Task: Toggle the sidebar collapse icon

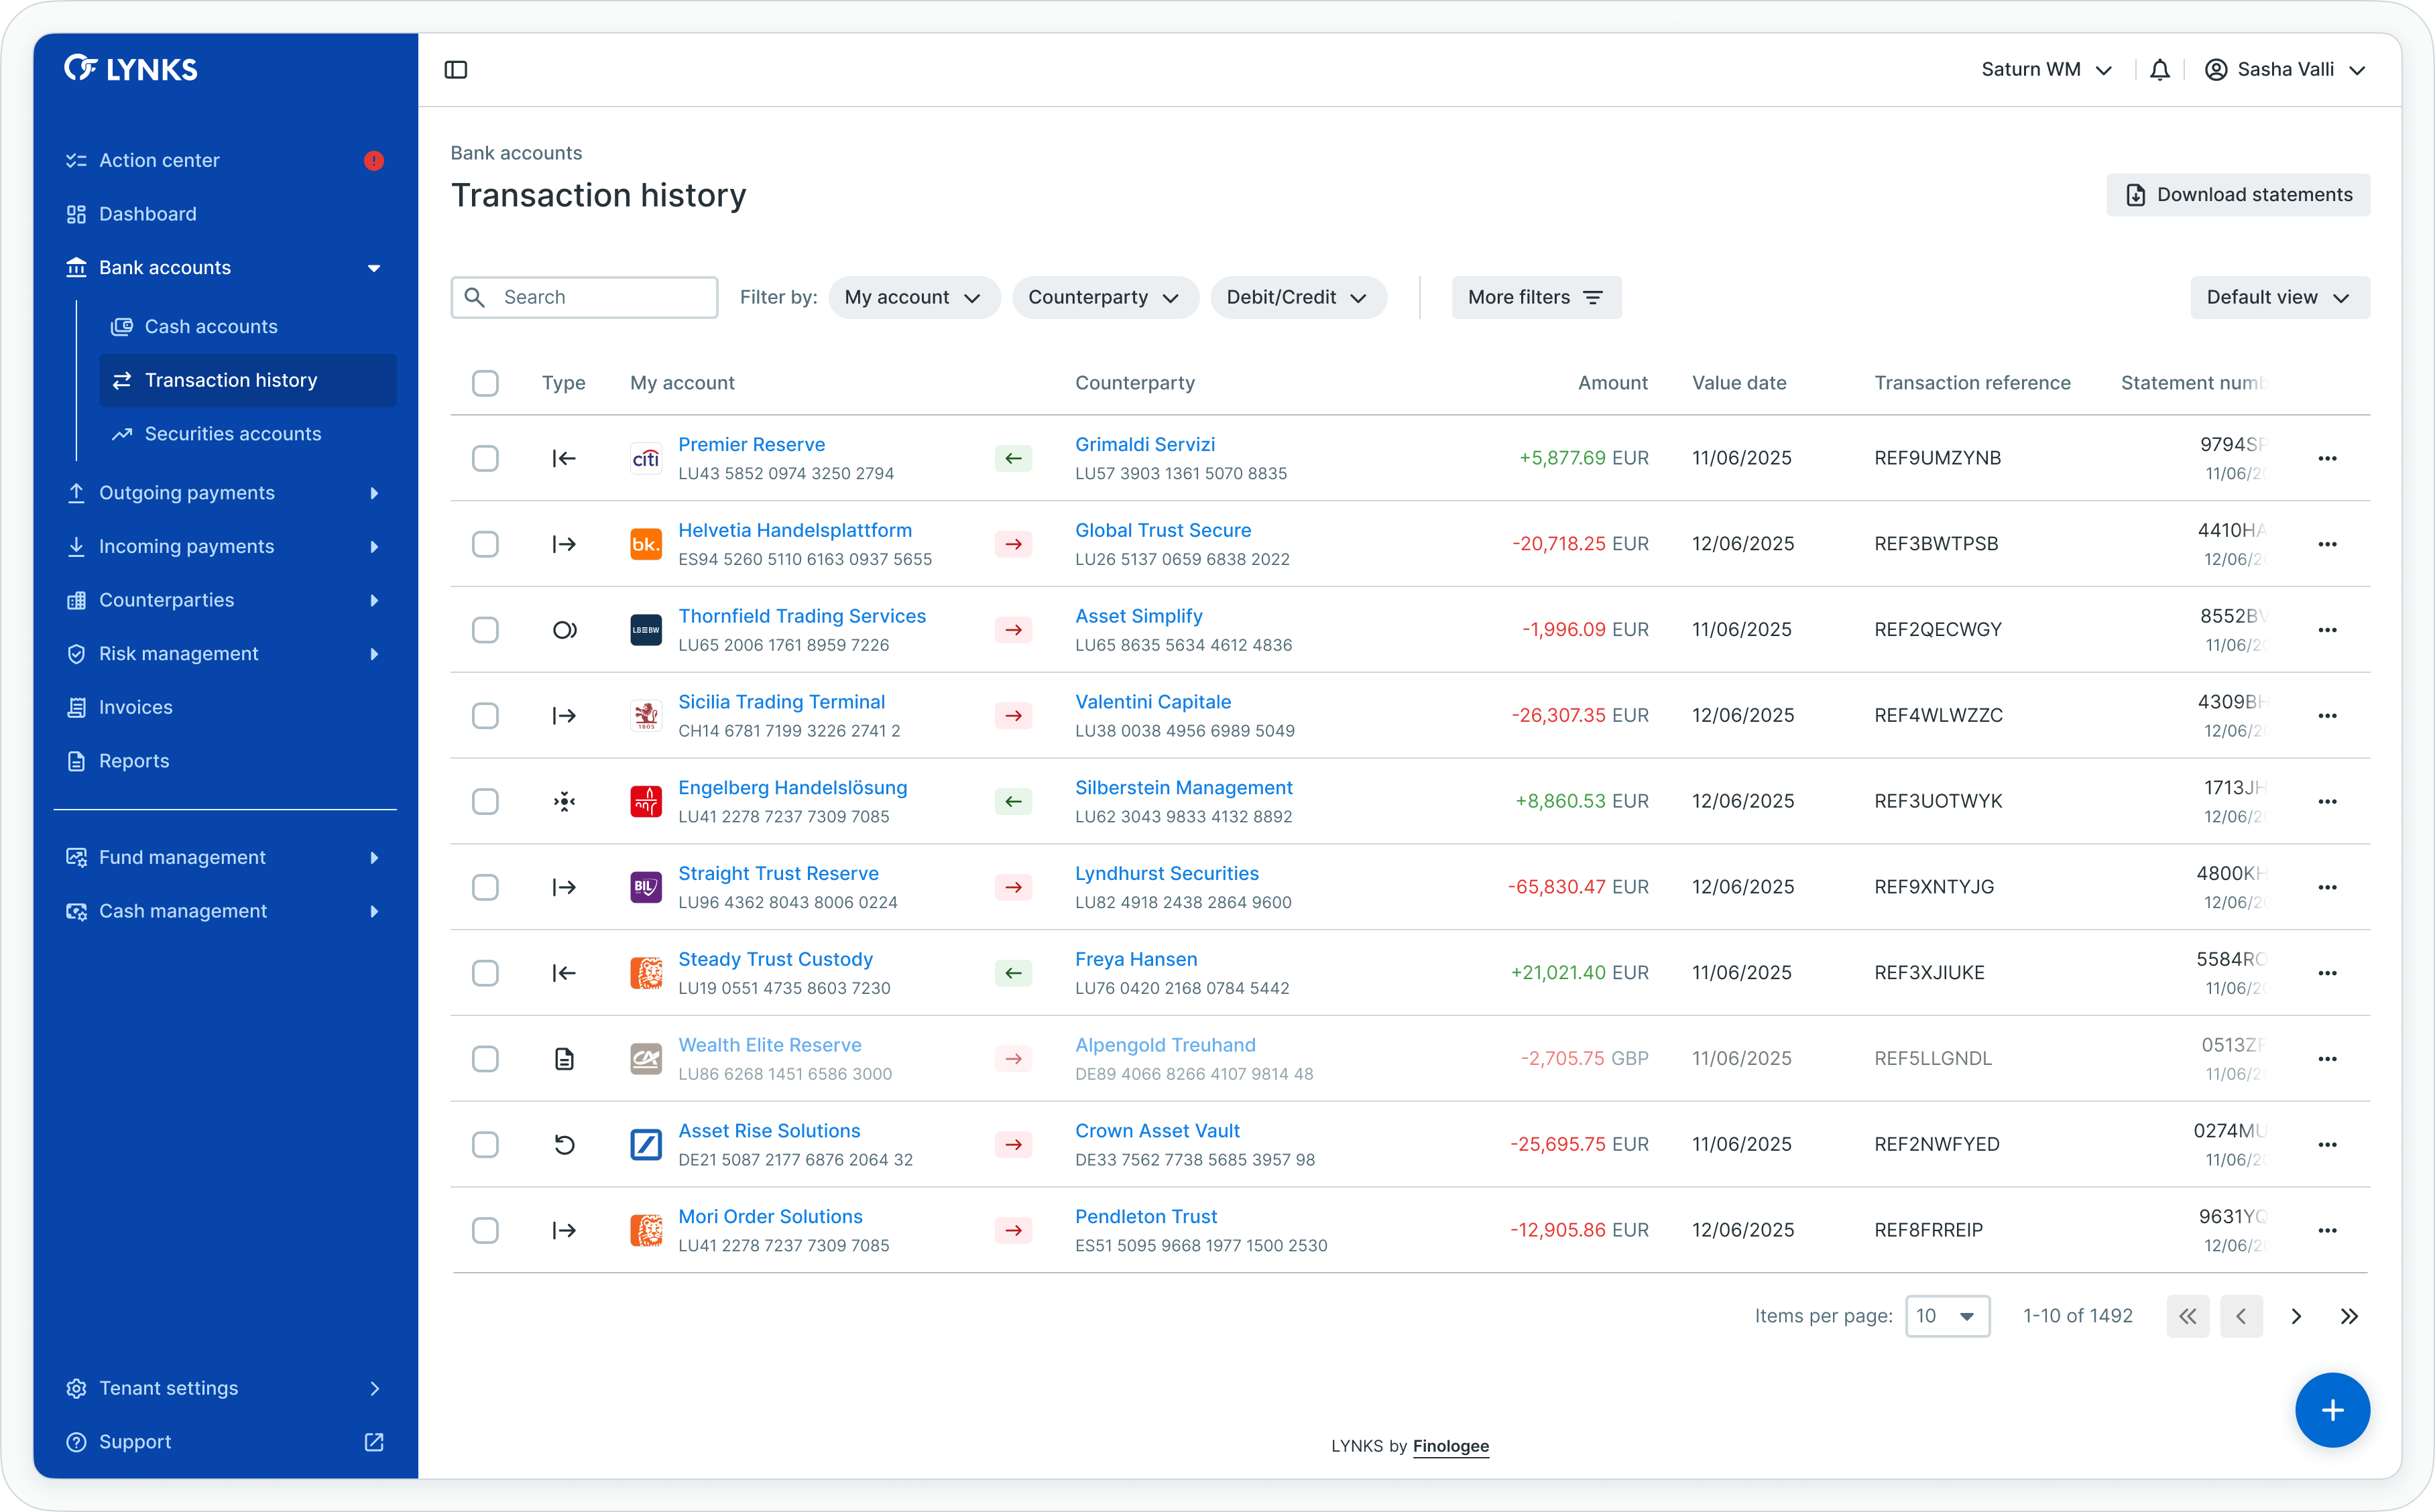Action: [456, 70]
